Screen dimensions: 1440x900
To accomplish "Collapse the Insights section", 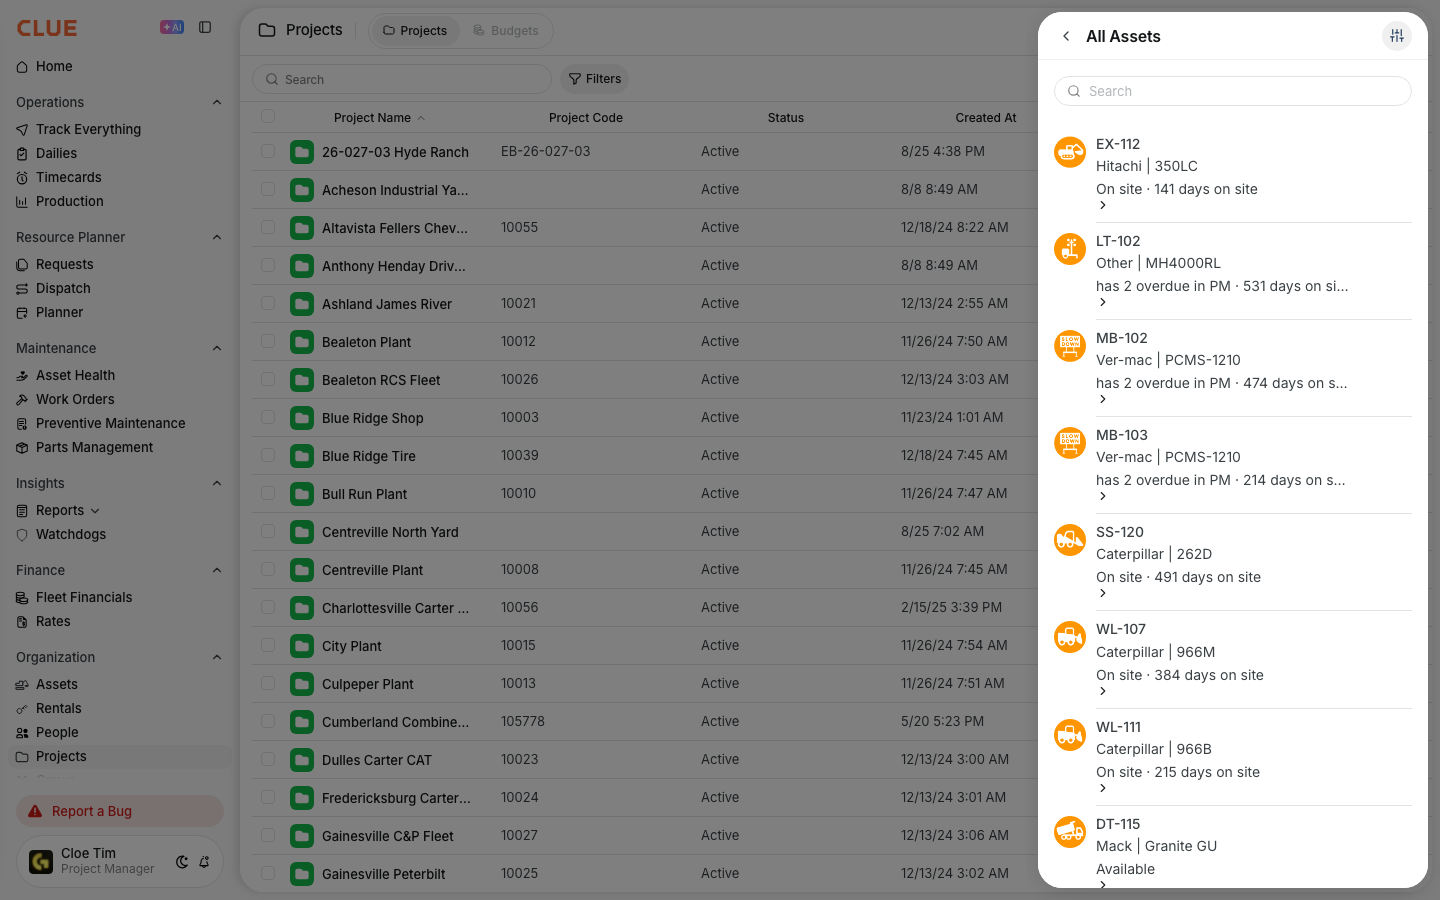I will pos(217,483).
